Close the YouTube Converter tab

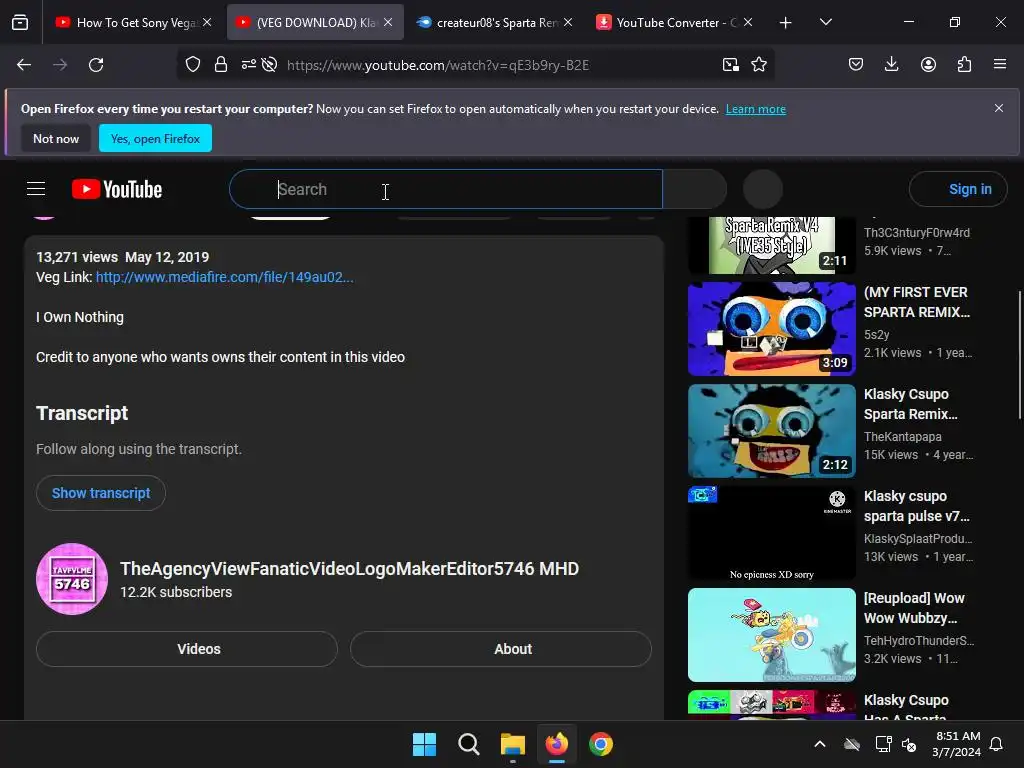pyautogui.click(x=748, y=22)
